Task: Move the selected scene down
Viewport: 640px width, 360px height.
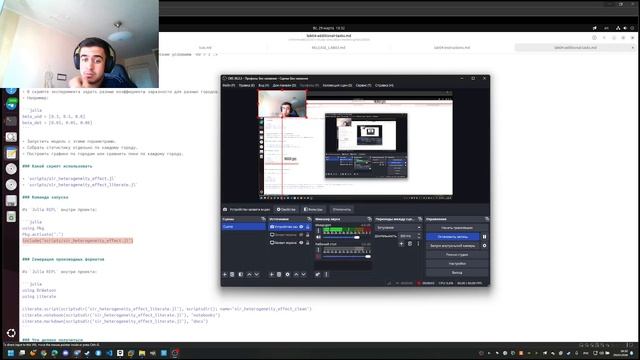Action: pos(257,275)
